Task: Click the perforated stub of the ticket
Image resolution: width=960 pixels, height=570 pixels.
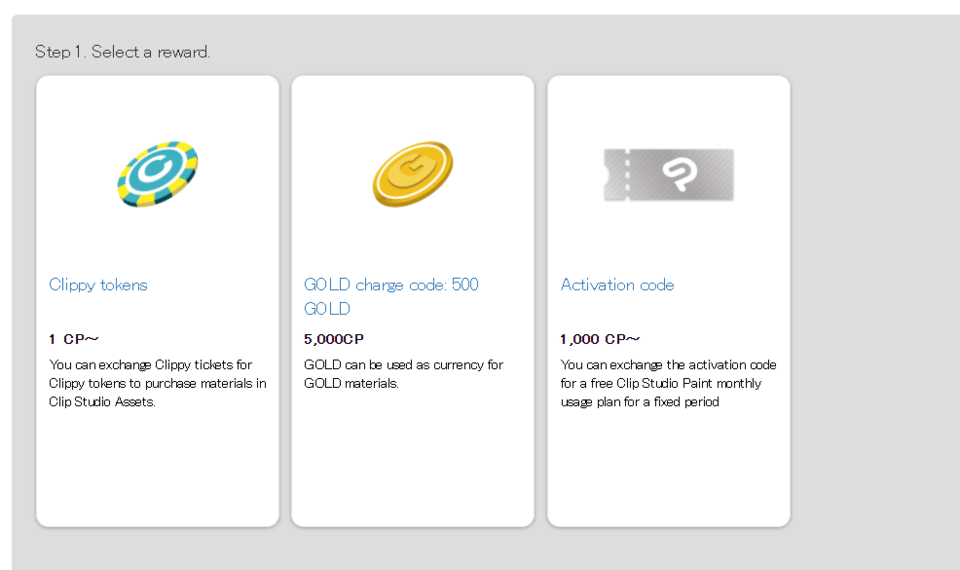Action: (x=616, y=175)
